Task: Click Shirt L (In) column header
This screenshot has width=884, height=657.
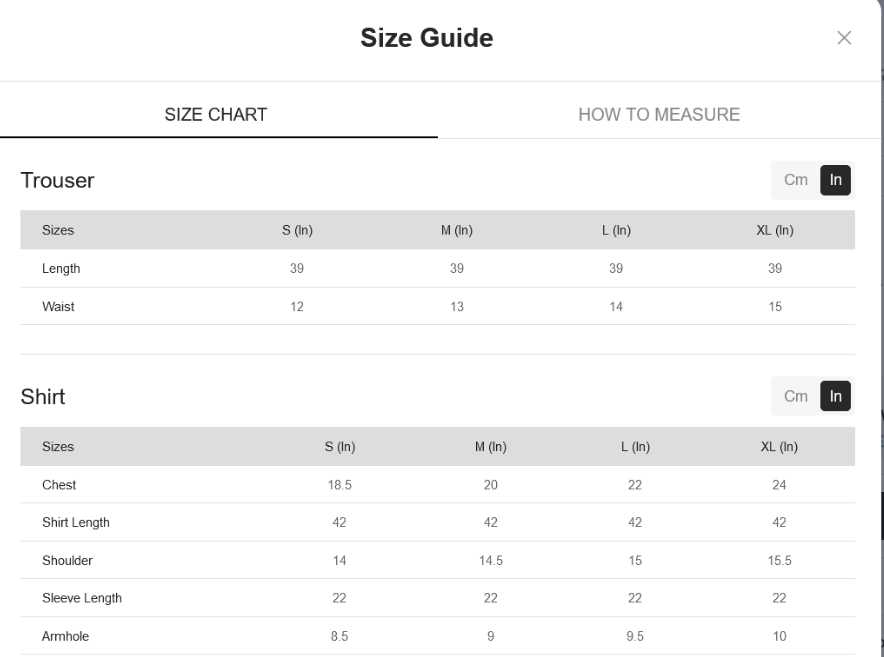Action: pyautogui.click(x=635, y=447)
